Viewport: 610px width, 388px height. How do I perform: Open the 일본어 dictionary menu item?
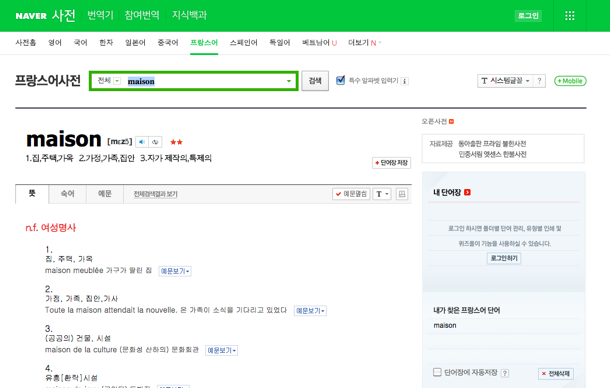pyautogui.click(x=135, y=42)
